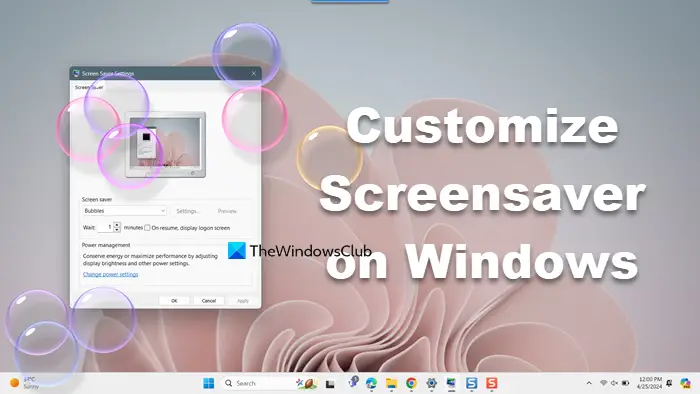This screenshot has width=700, height=394.
Task: Open Copilot at the taskbar's far end
Action: coord(685,383)
